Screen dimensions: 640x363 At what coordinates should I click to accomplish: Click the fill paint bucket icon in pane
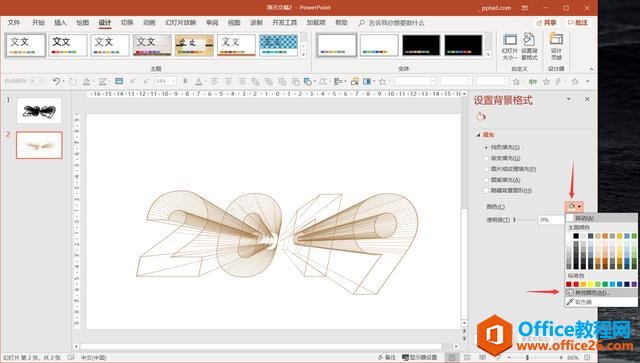481,117
